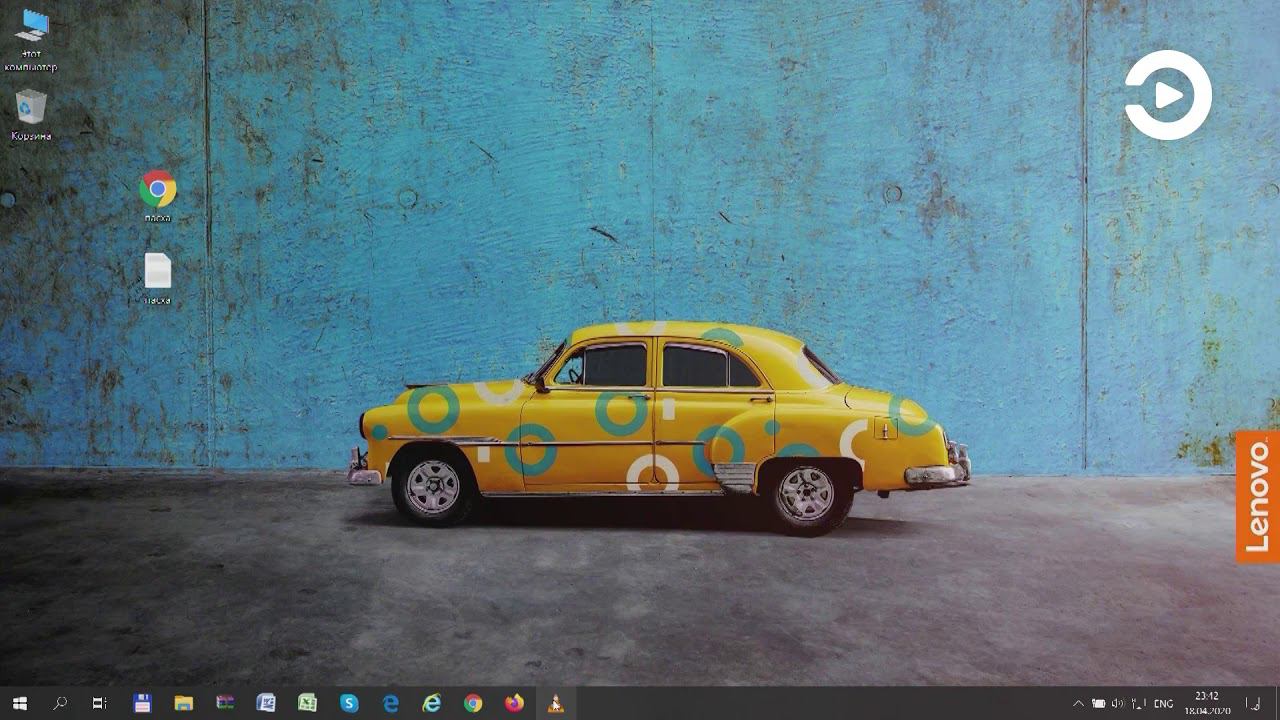Open the Action Center notifications panel
The image size is (1280, 720).
tap(1253, 704)
